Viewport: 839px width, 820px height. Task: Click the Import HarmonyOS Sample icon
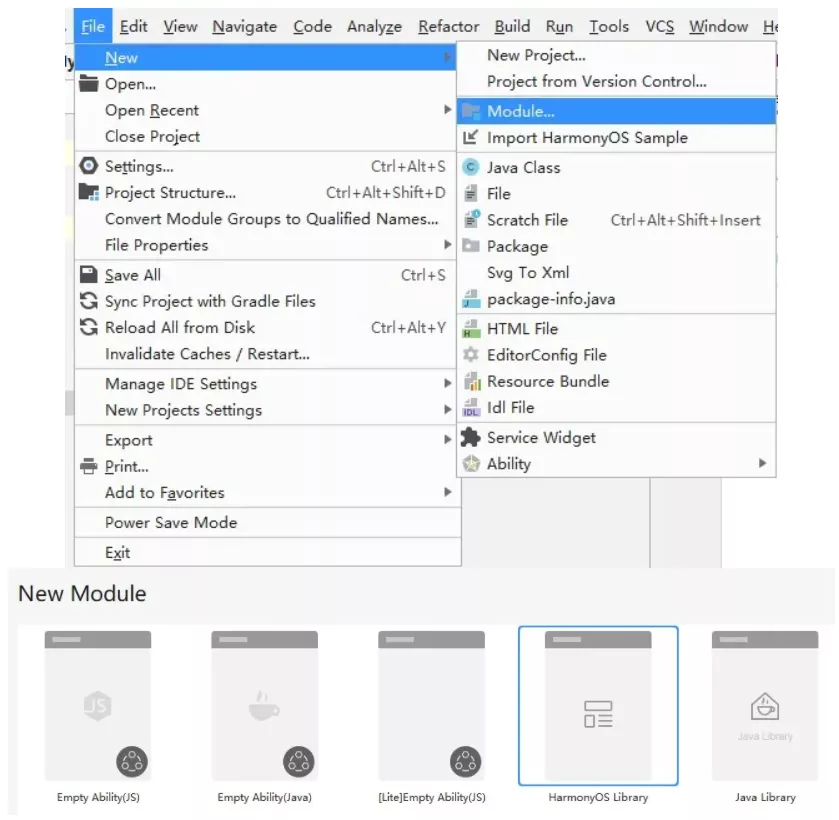pyautogui.click(x=471, y=138)
